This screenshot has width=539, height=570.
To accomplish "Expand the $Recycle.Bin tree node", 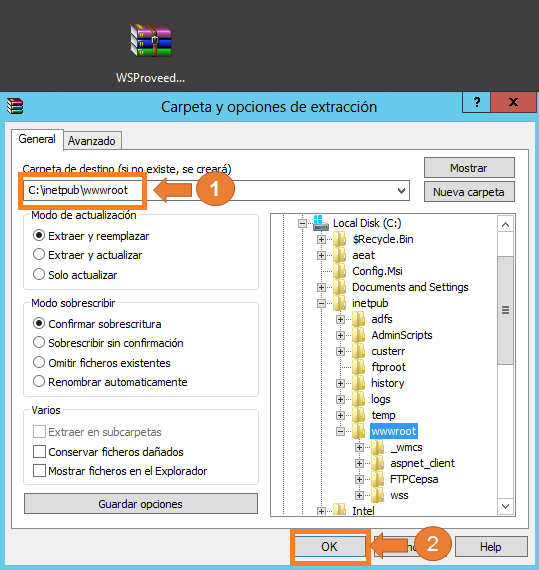I will [x=321, y=239].
